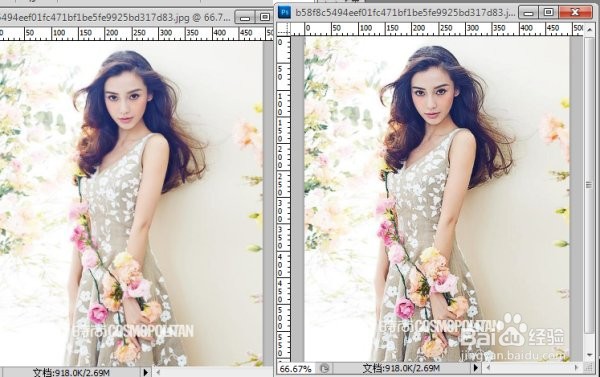Click the 66.67% zoom field

[295, 369]
